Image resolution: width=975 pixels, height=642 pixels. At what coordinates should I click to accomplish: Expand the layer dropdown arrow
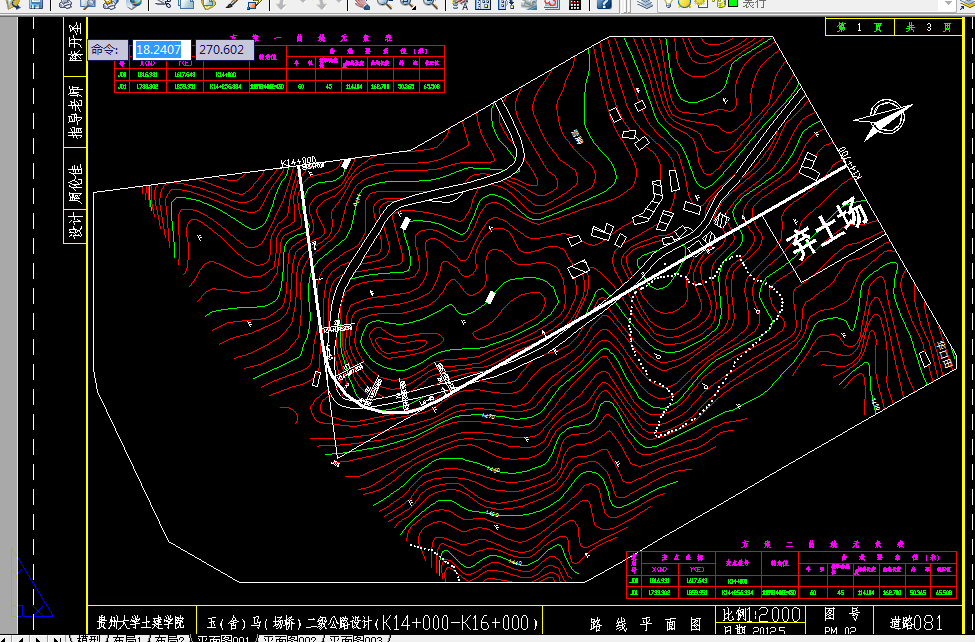point(948,4)
